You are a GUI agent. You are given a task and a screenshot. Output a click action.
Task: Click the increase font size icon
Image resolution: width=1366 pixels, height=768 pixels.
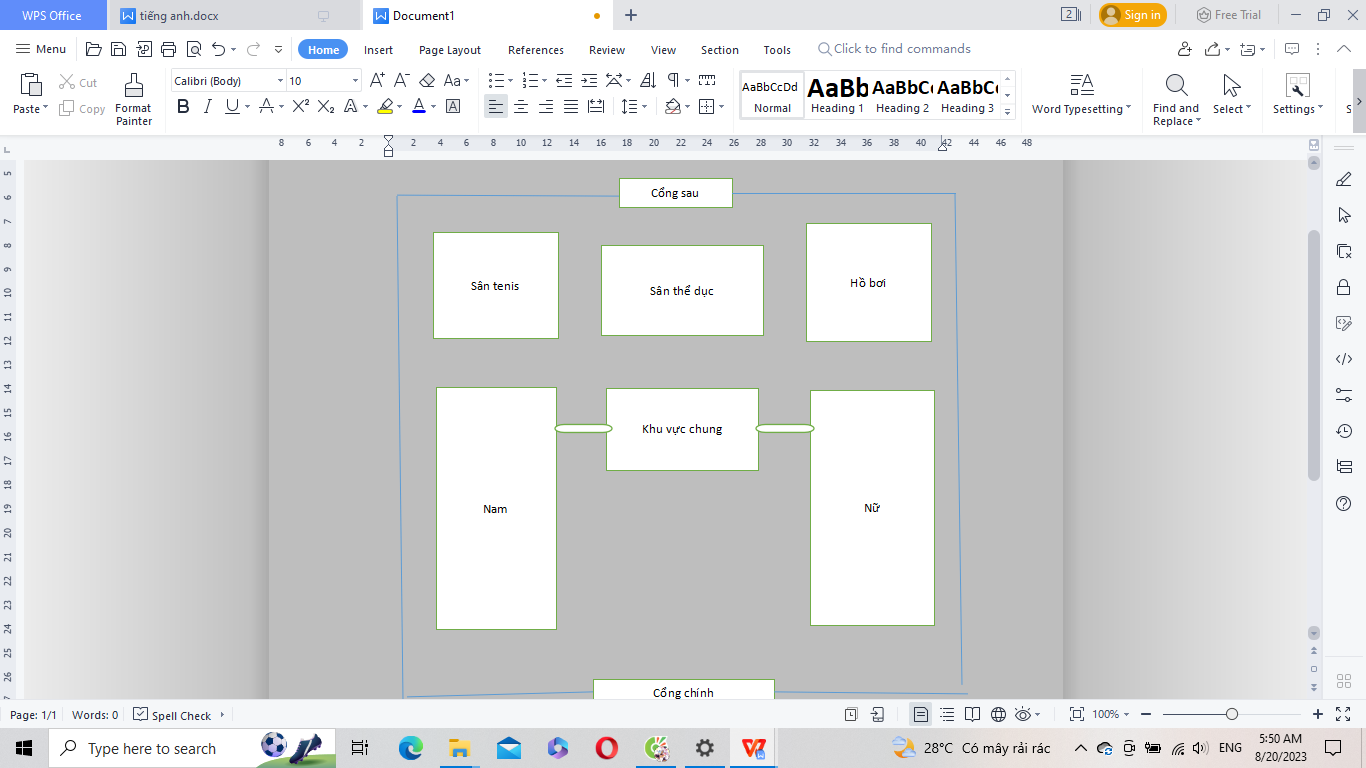[x=377, y=81]
